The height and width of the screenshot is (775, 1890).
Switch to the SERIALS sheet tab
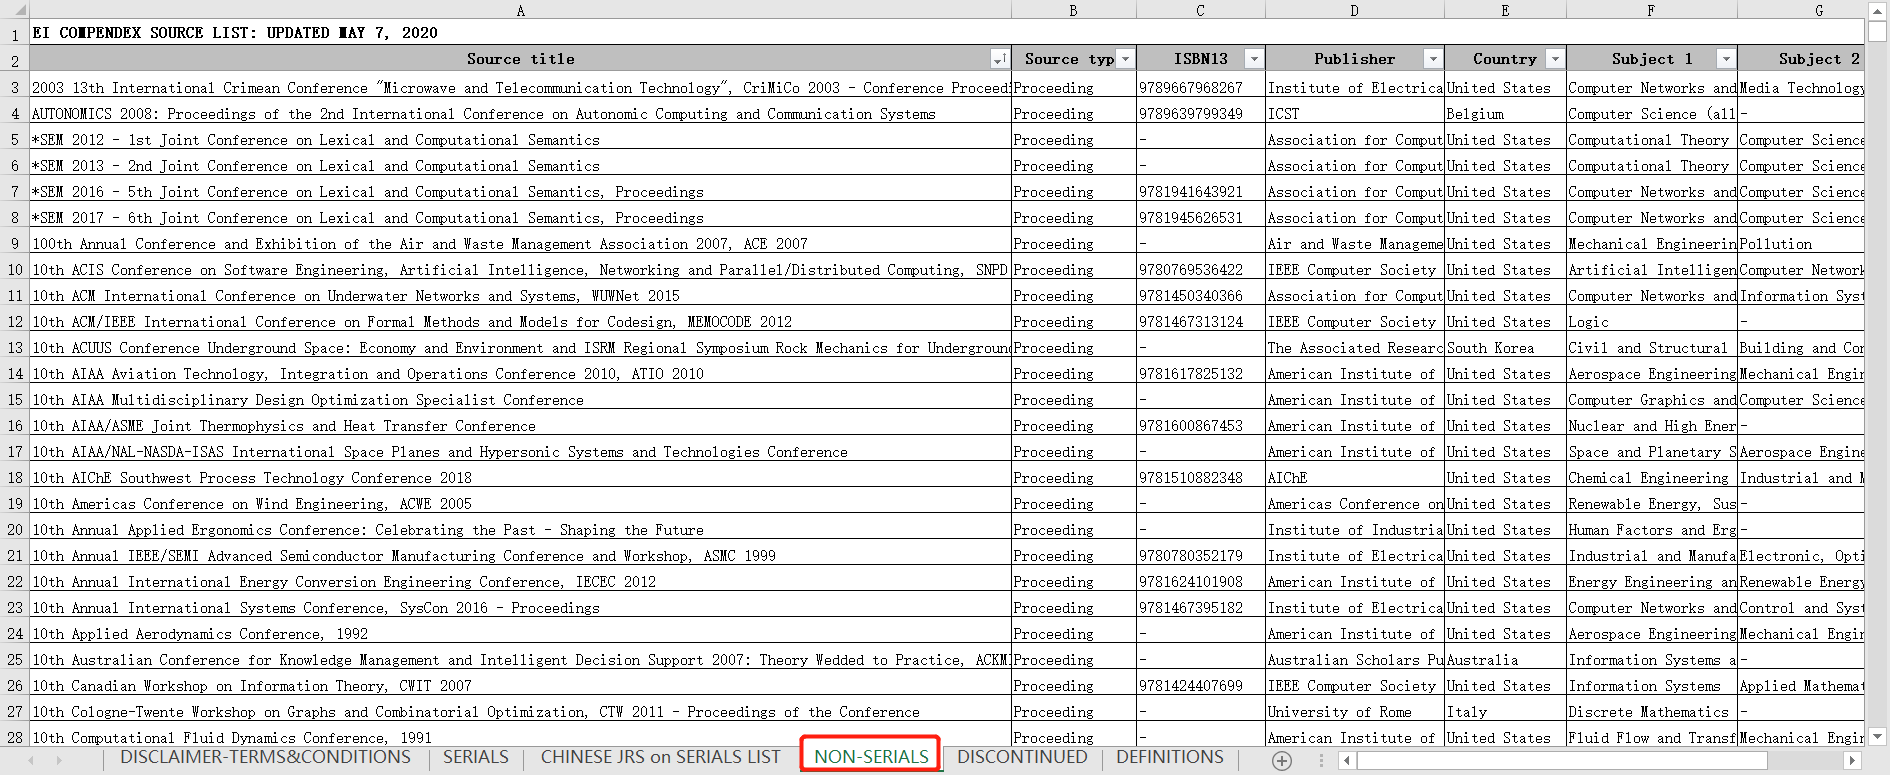click(476, 757)
